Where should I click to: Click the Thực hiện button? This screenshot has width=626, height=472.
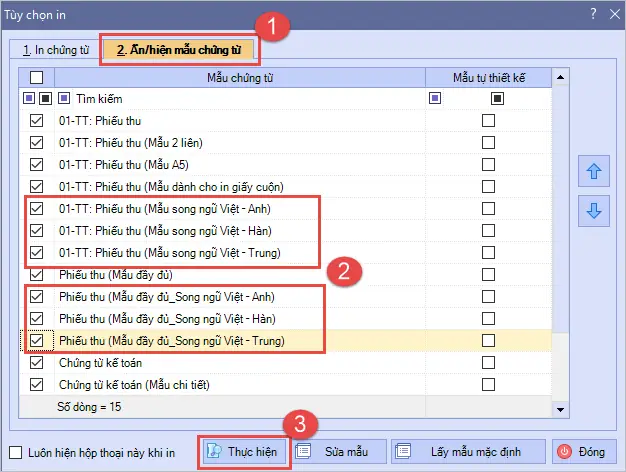click(x=245, y=451)
